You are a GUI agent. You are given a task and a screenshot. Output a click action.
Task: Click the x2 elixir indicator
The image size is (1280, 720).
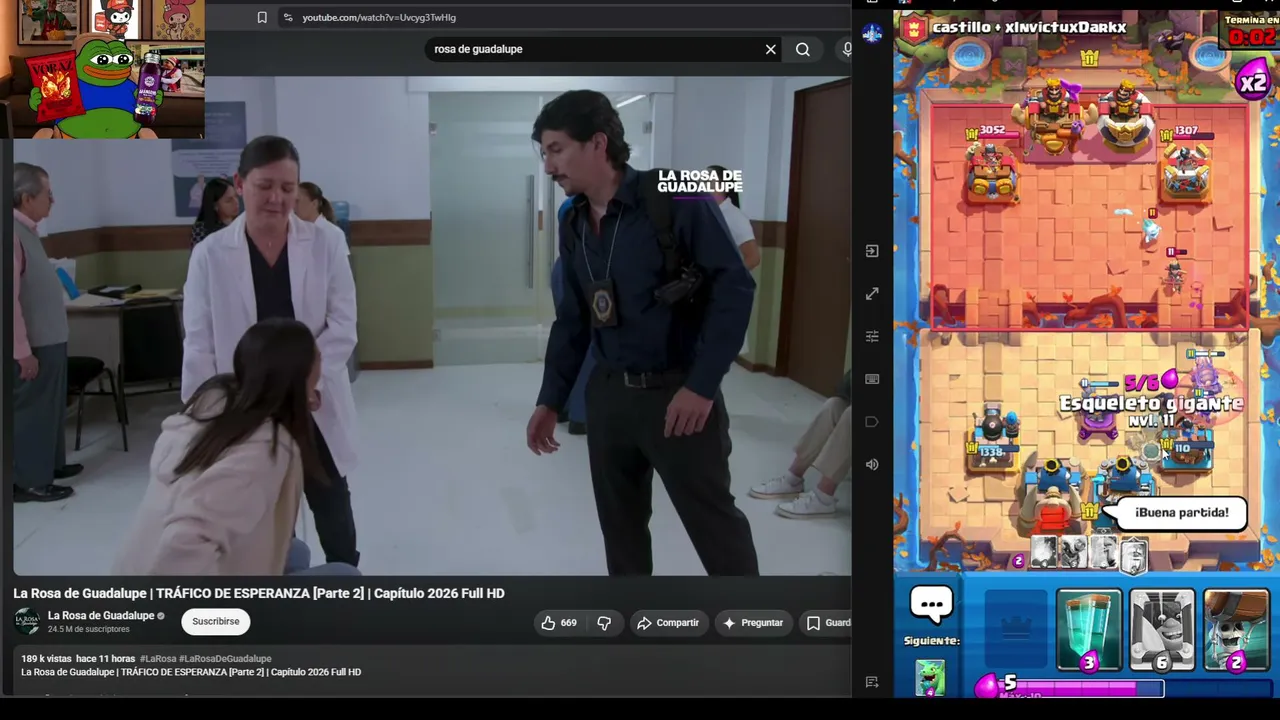pos(1253,81)
